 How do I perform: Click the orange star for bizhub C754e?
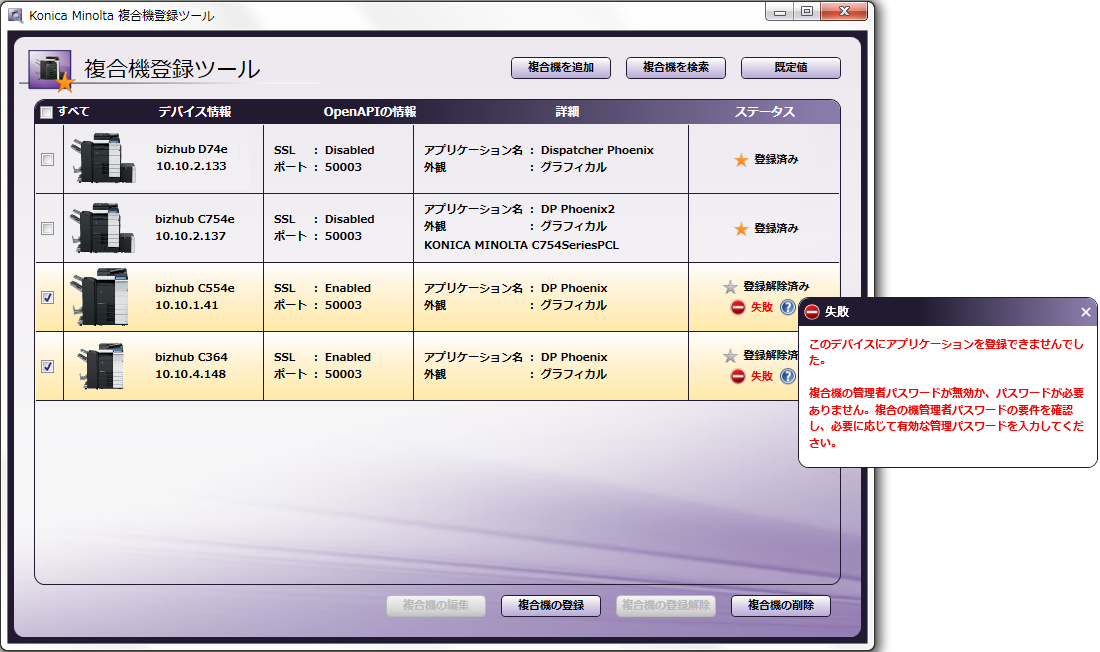tap(741, 229)
